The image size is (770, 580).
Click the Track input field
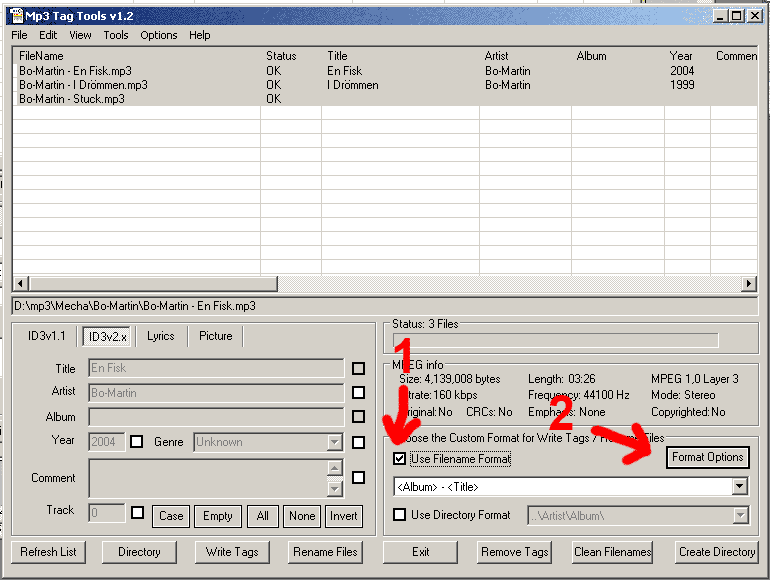[x=107, y=513]
